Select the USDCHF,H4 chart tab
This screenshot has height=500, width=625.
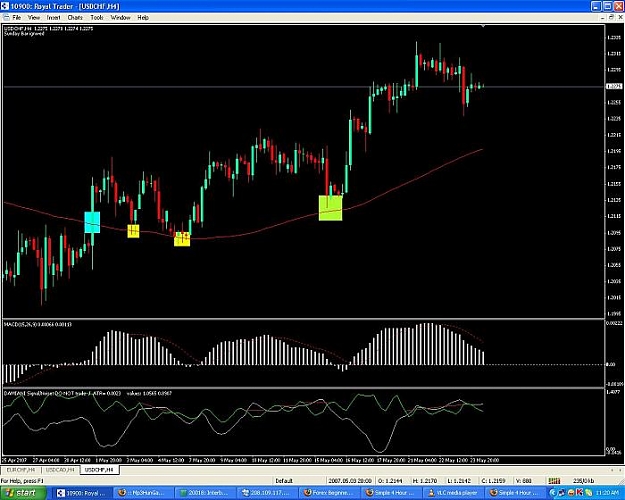pos(99,470)
